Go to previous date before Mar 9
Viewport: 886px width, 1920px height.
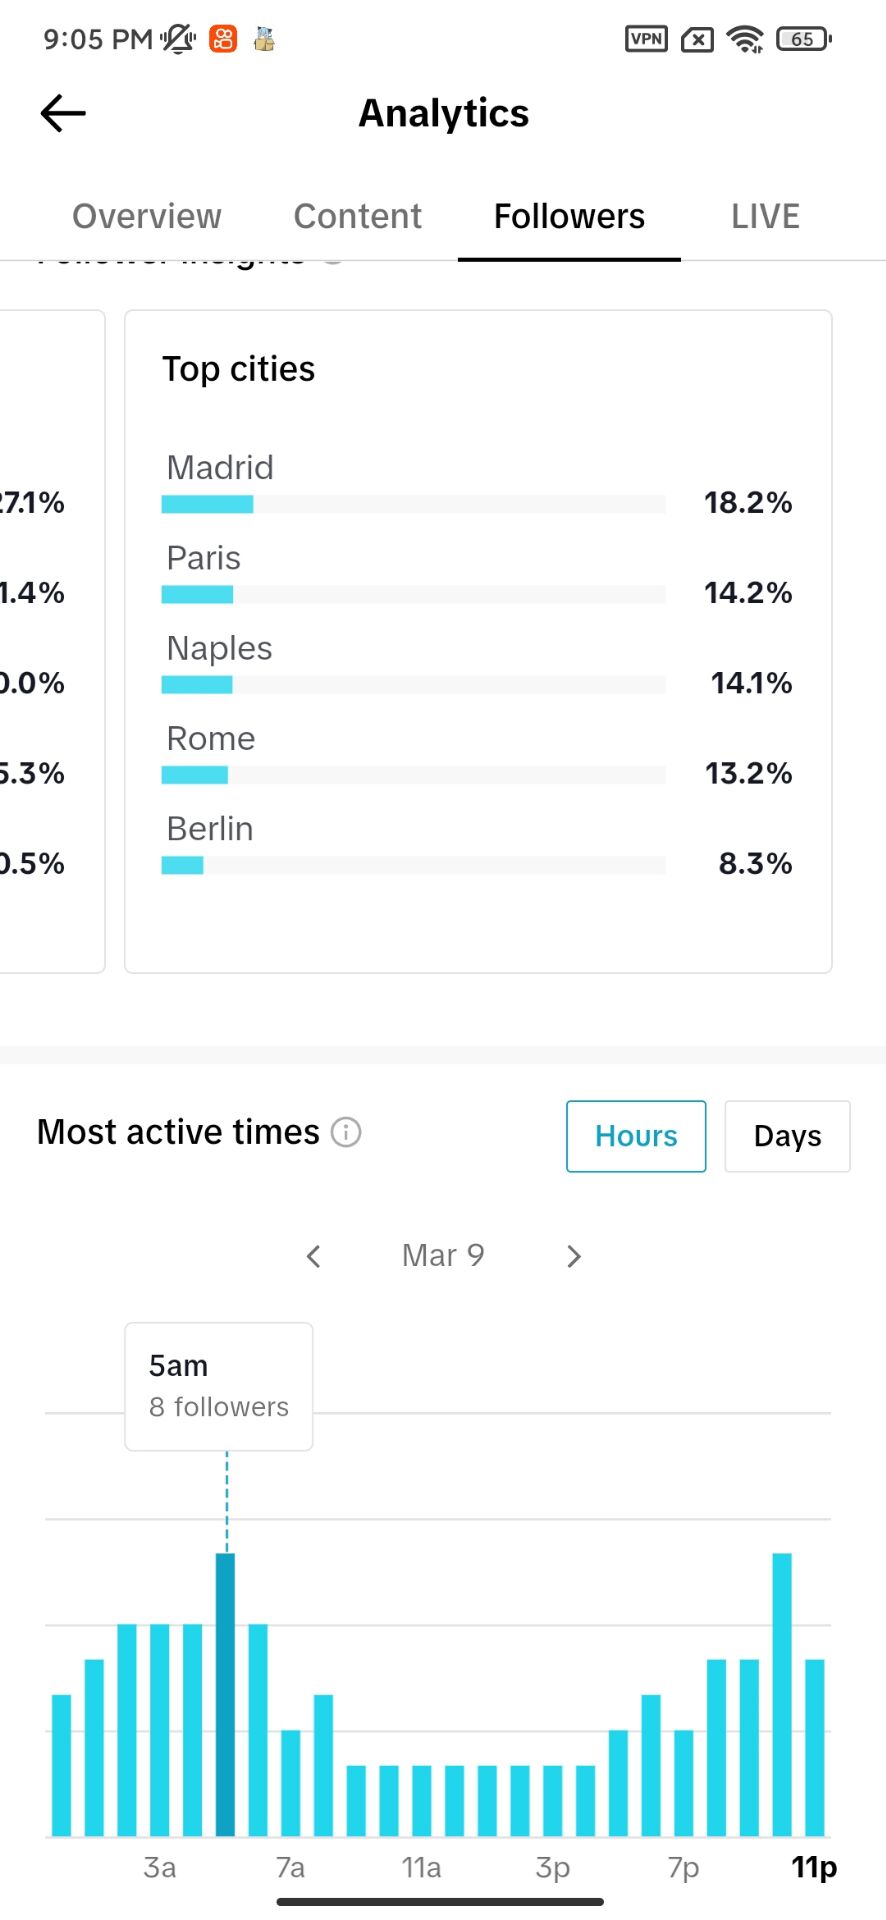pos(314,1256)
